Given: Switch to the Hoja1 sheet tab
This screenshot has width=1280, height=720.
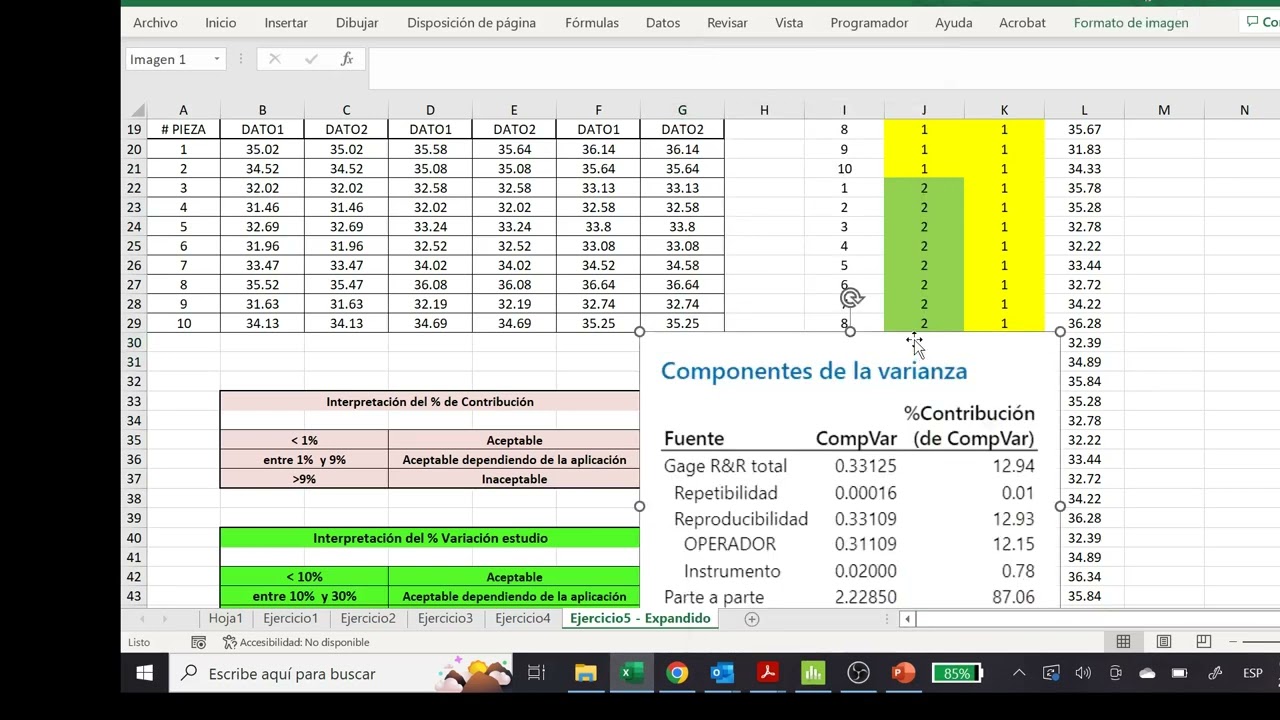Looking at the screenshot, I should (226, 618).
